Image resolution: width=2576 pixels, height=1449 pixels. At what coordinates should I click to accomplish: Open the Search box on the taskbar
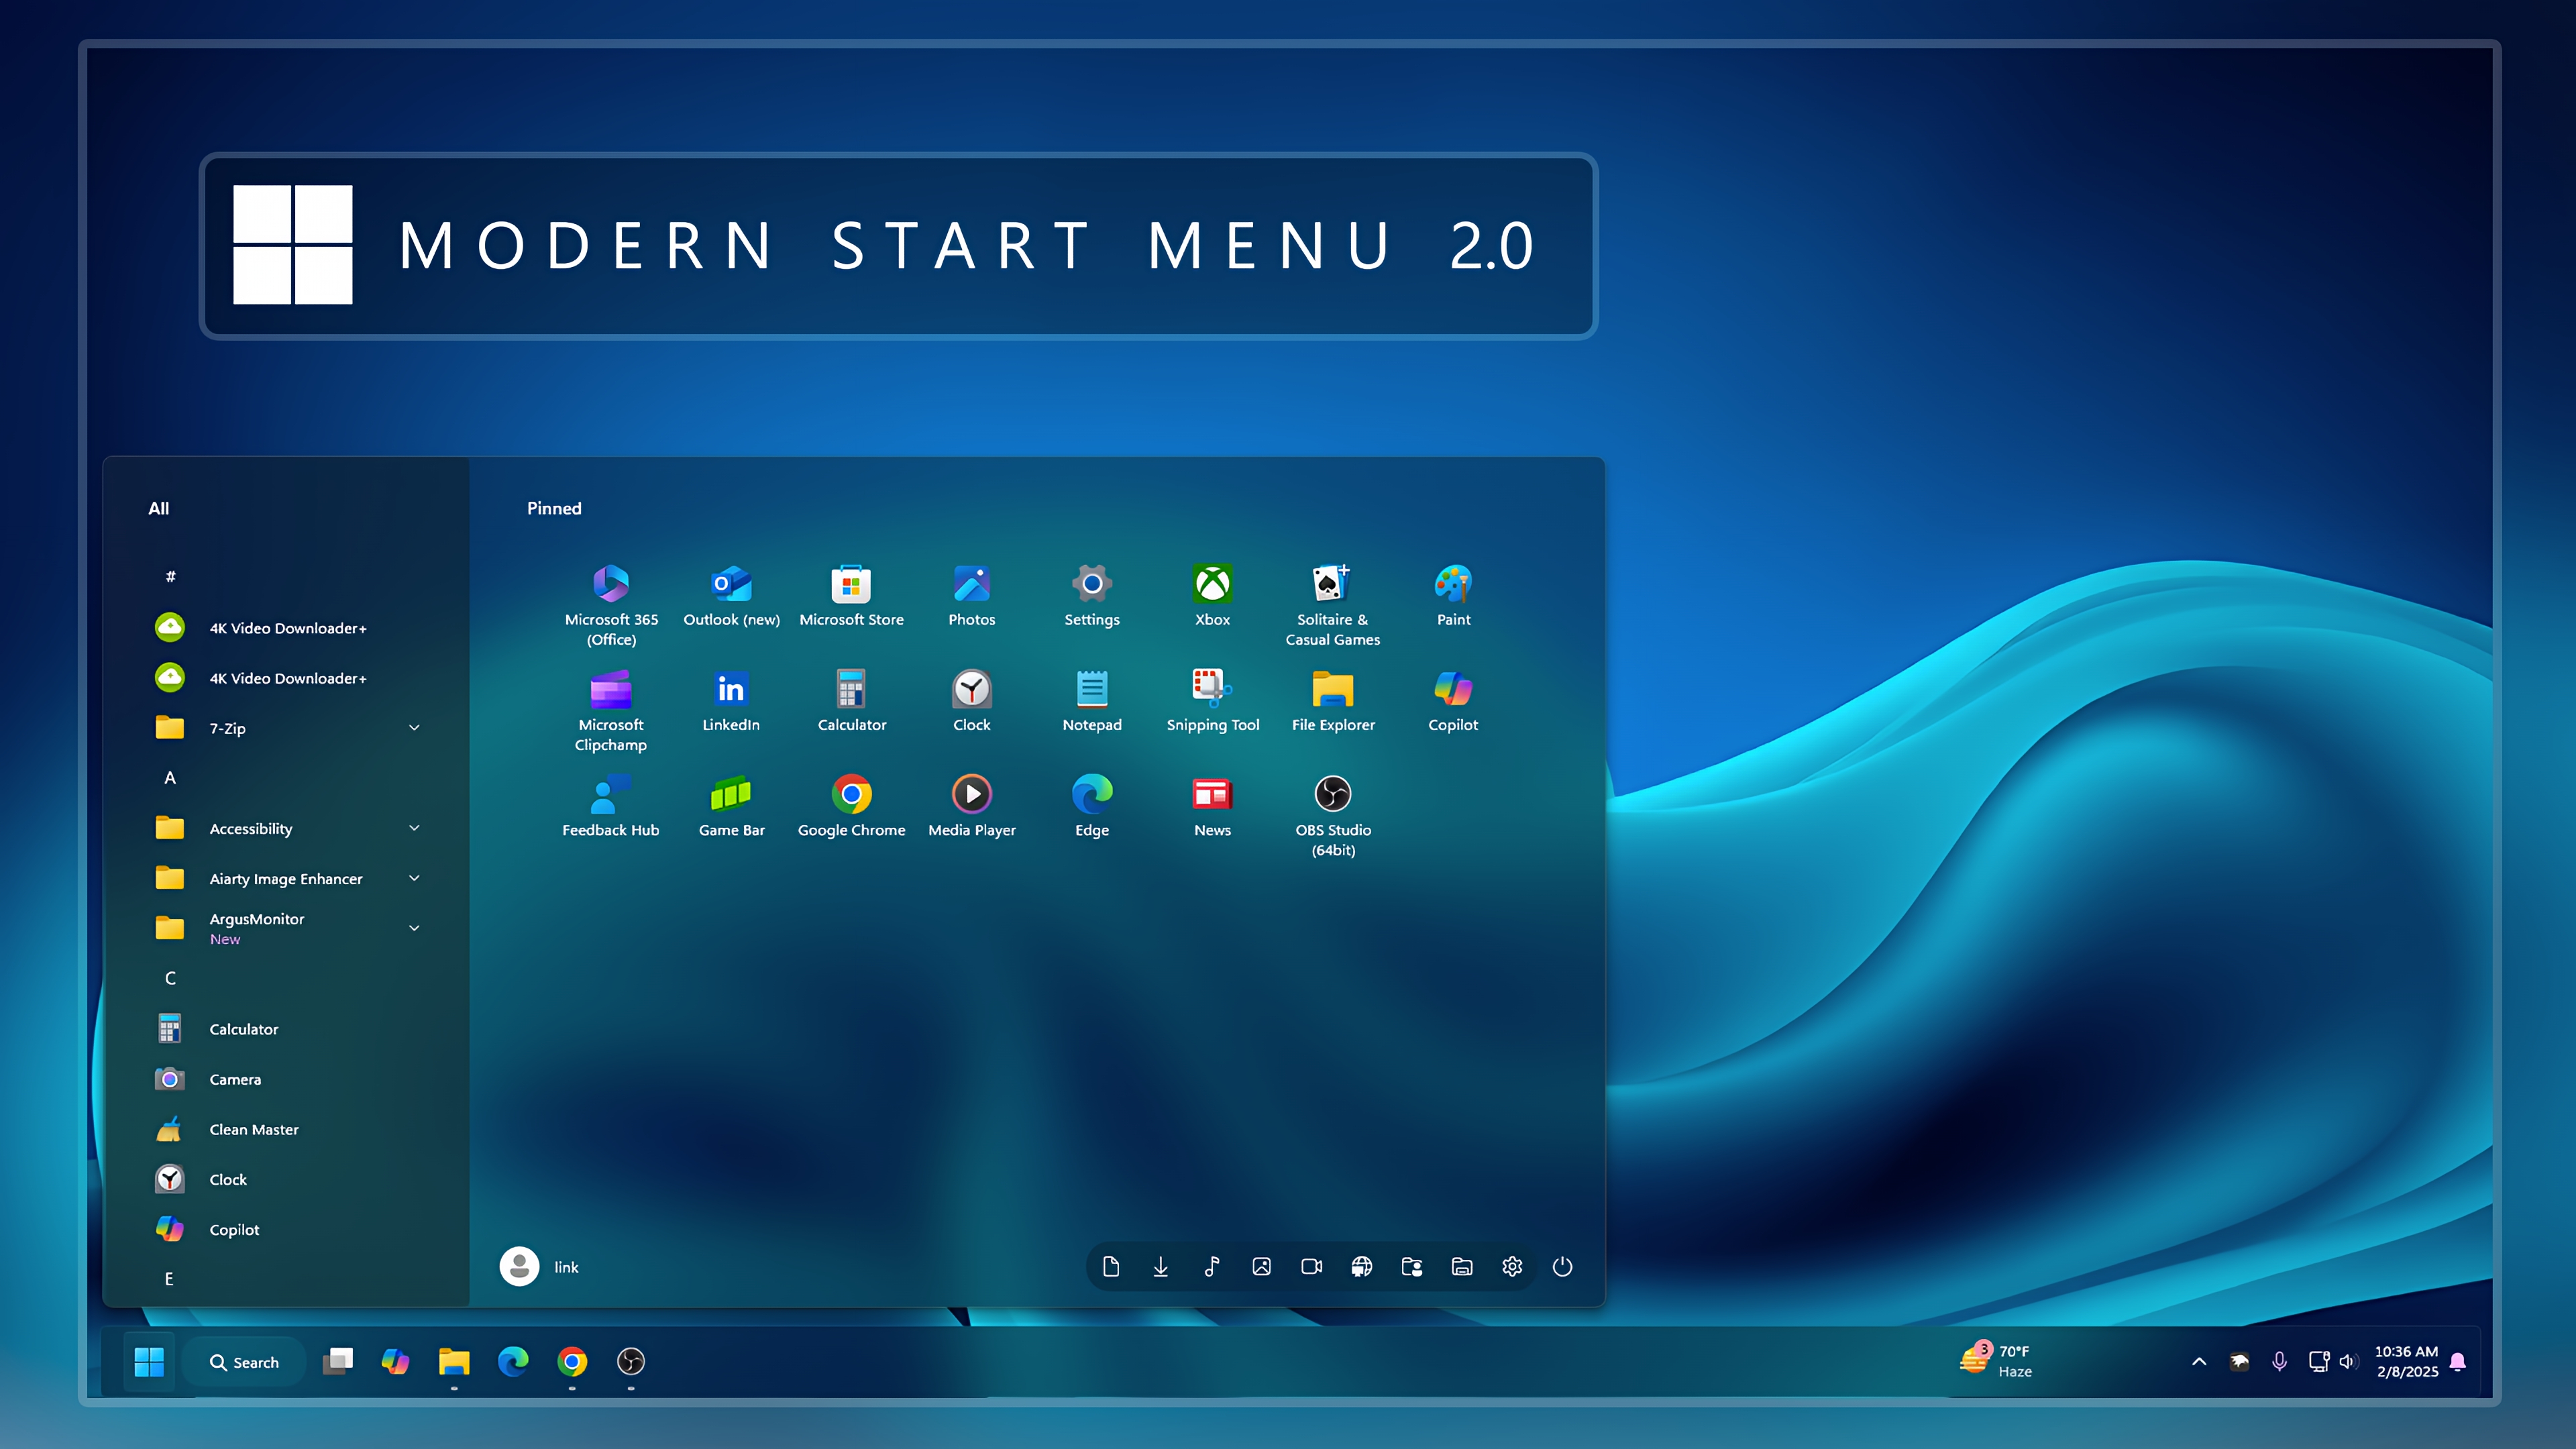tap(243, 1361)
